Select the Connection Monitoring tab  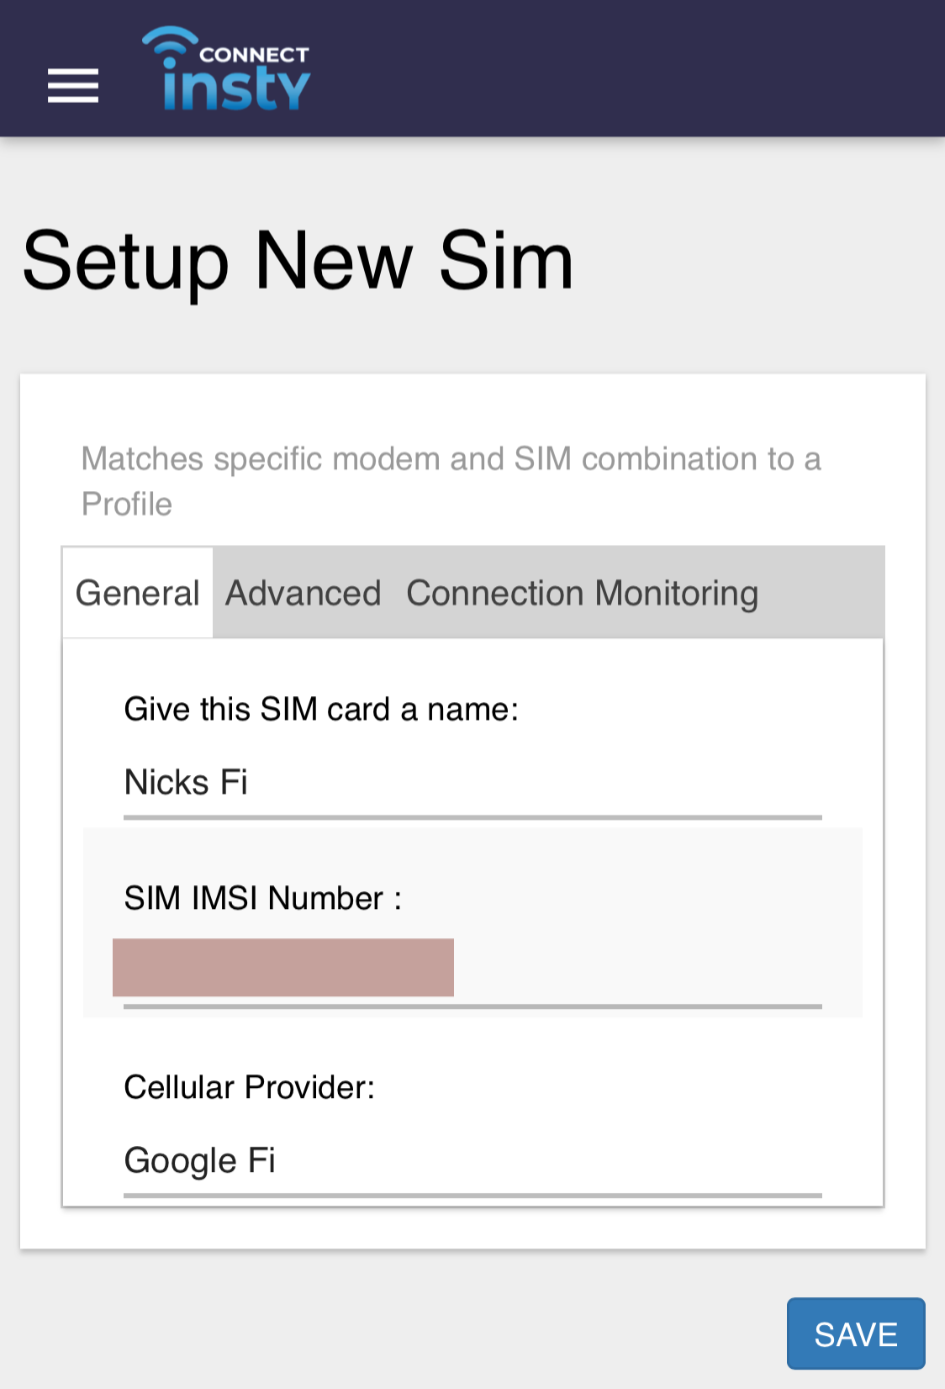point(582,593)
